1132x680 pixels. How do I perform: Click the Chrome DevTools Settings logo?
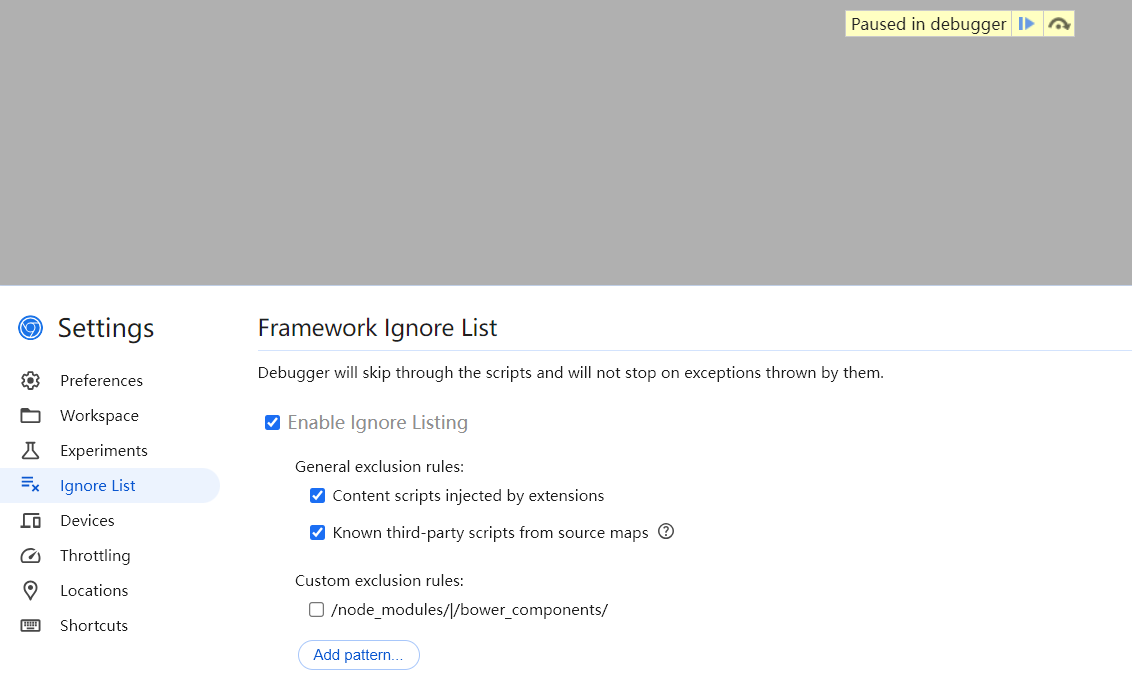pos(30,328)
